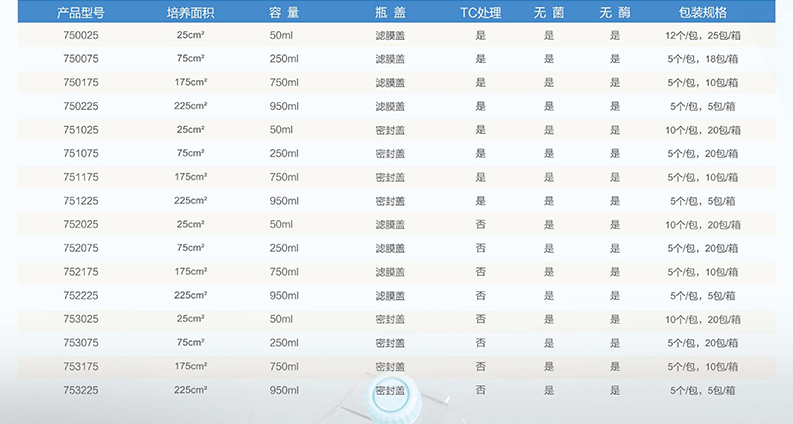Click 密封盖 cap type in row 753175
The width and height of the screenshot is (793, 424).
click(x=390, y=366)
